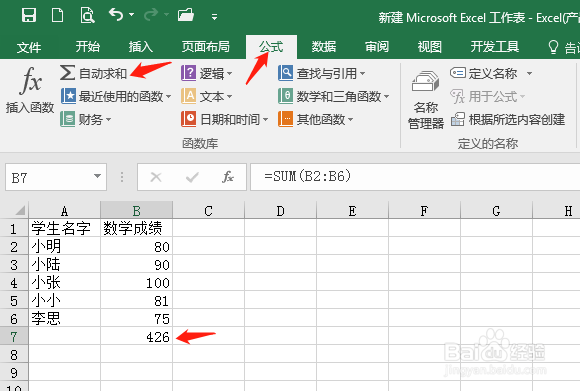Select column C header
This screenshot has height=391, width=580.
[x=208, y=210]
